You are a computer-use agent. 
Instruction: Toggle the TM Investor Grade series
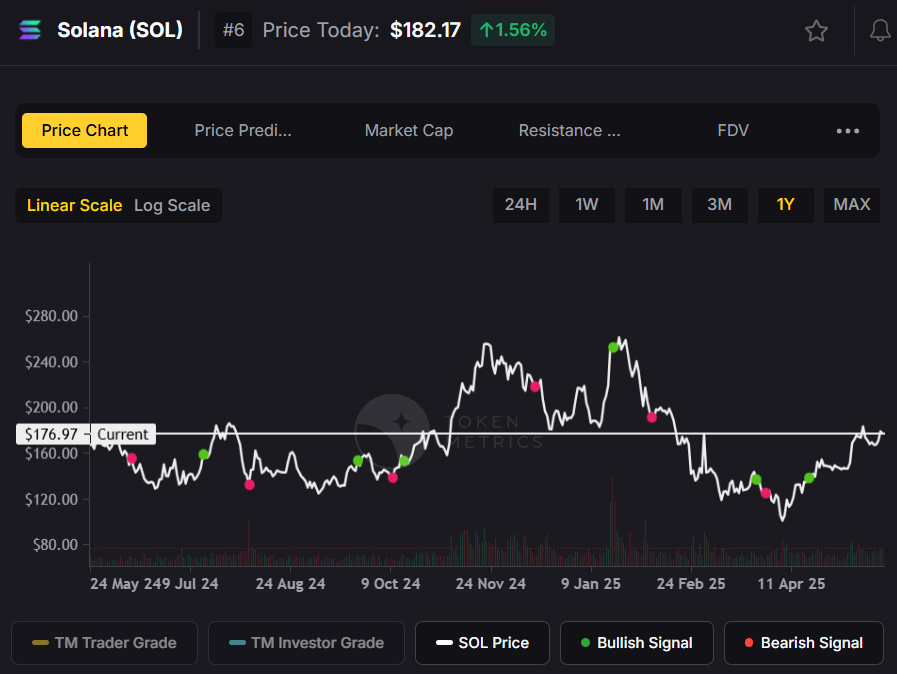(x=306, y=643)
